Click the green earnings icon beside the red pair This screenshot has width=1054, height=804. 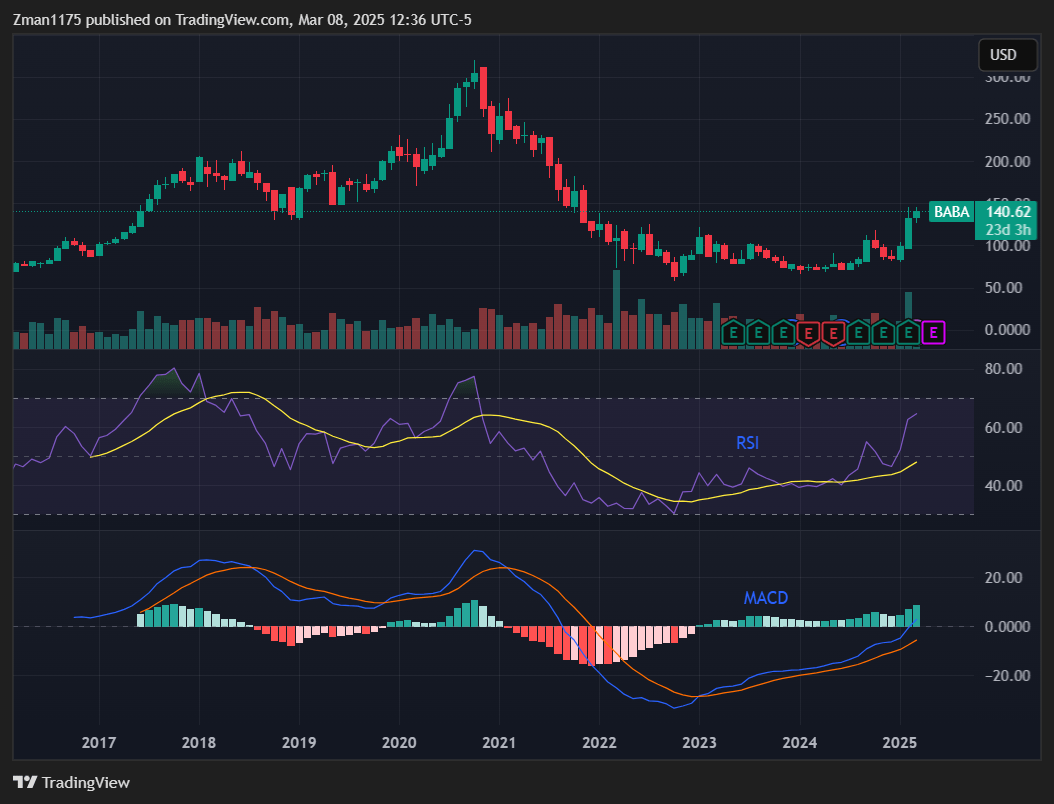click(858, 331)
